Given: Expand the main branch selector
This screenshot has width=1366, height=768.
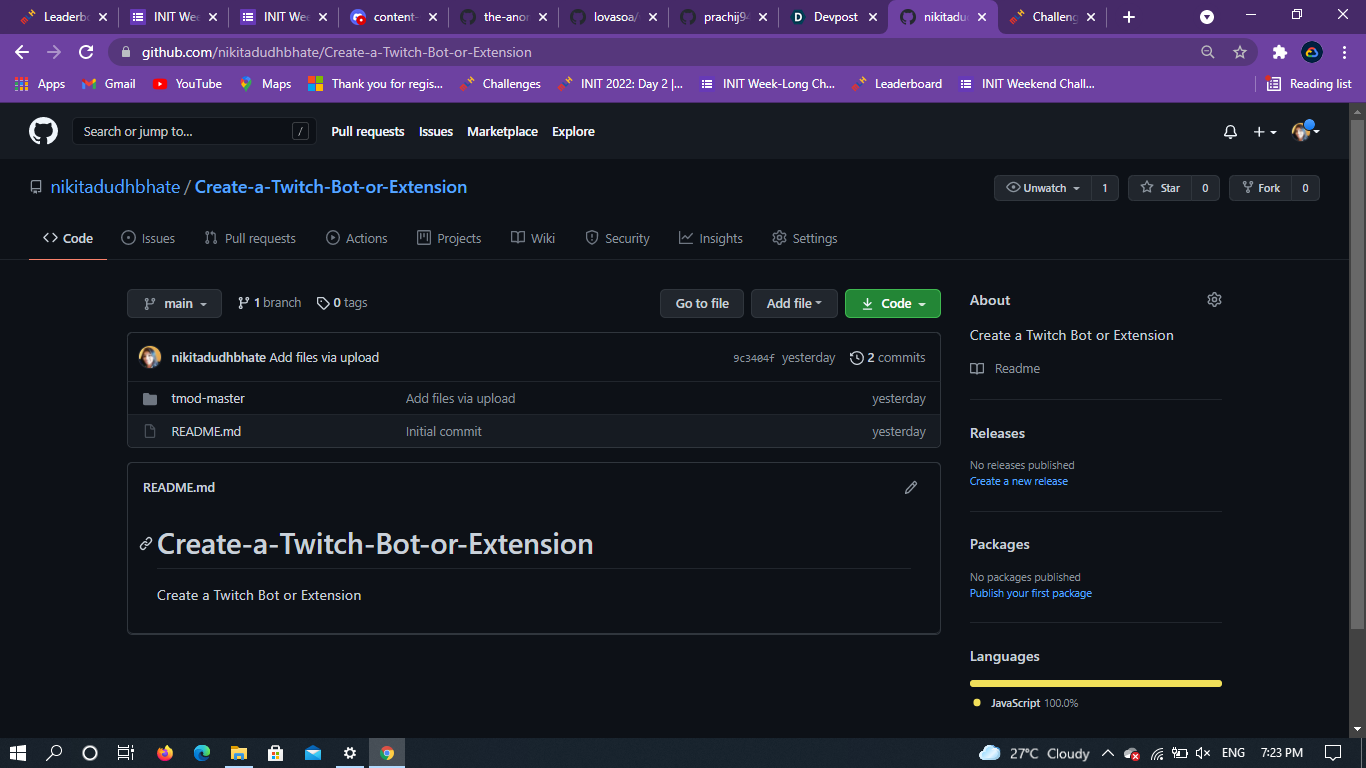Looking at the screenshot, I should click(x=174, y=303).
